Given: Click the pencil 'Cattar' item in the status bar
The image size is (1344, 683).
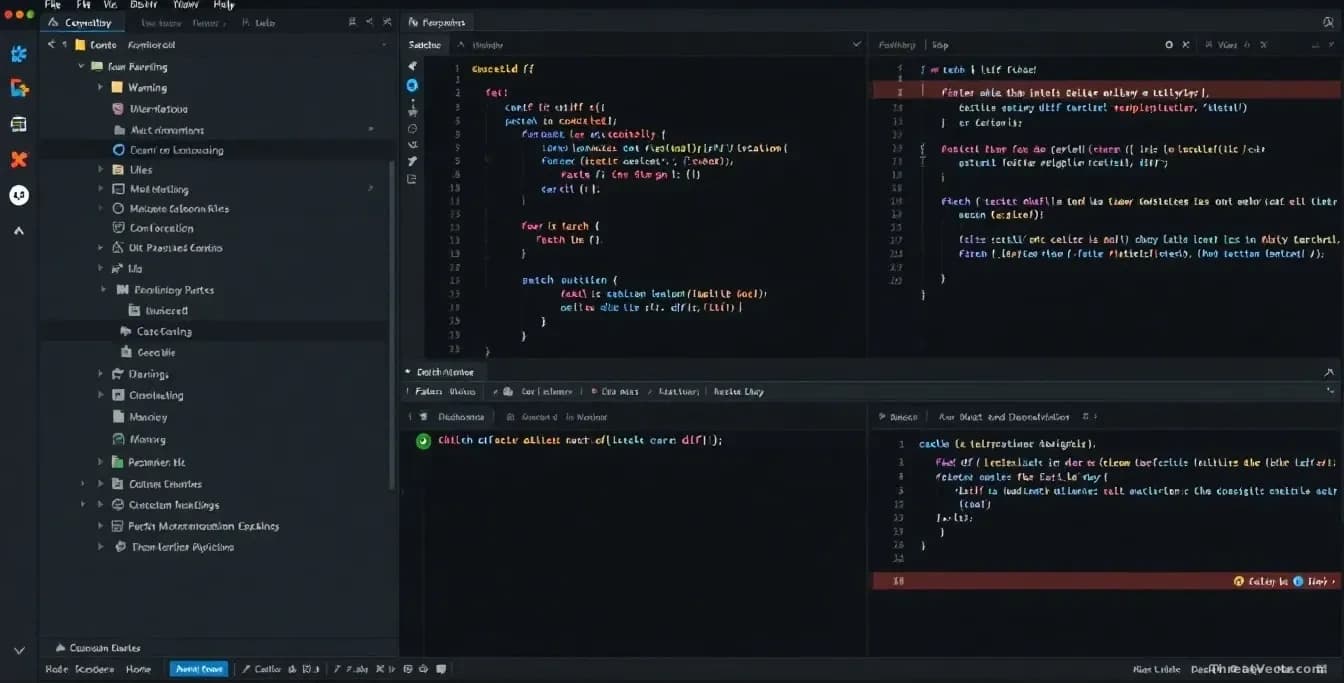Looking at the screenshot, I should [x=262, y=669].
